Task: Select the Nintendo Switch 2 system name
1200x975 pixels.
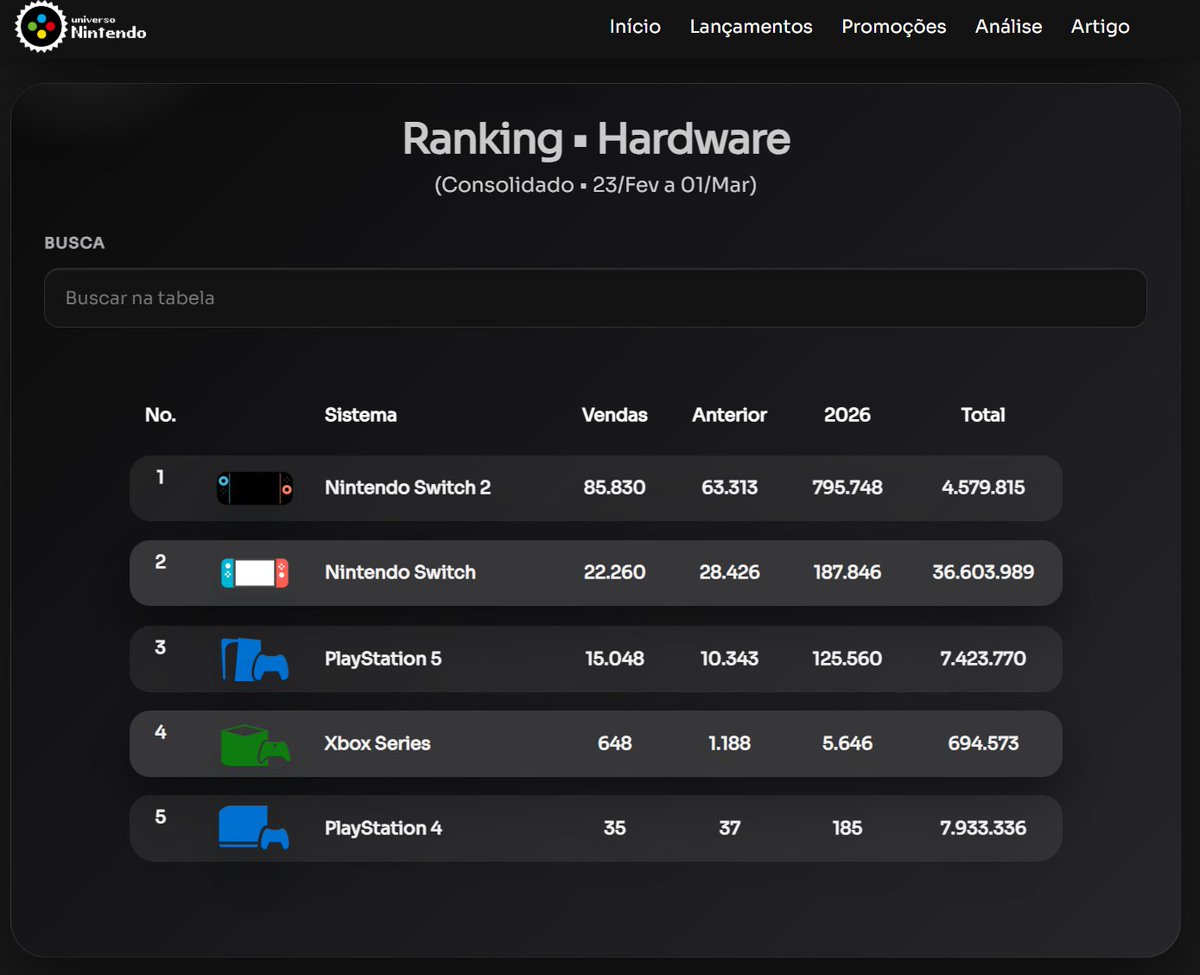Action: [408, 488]
